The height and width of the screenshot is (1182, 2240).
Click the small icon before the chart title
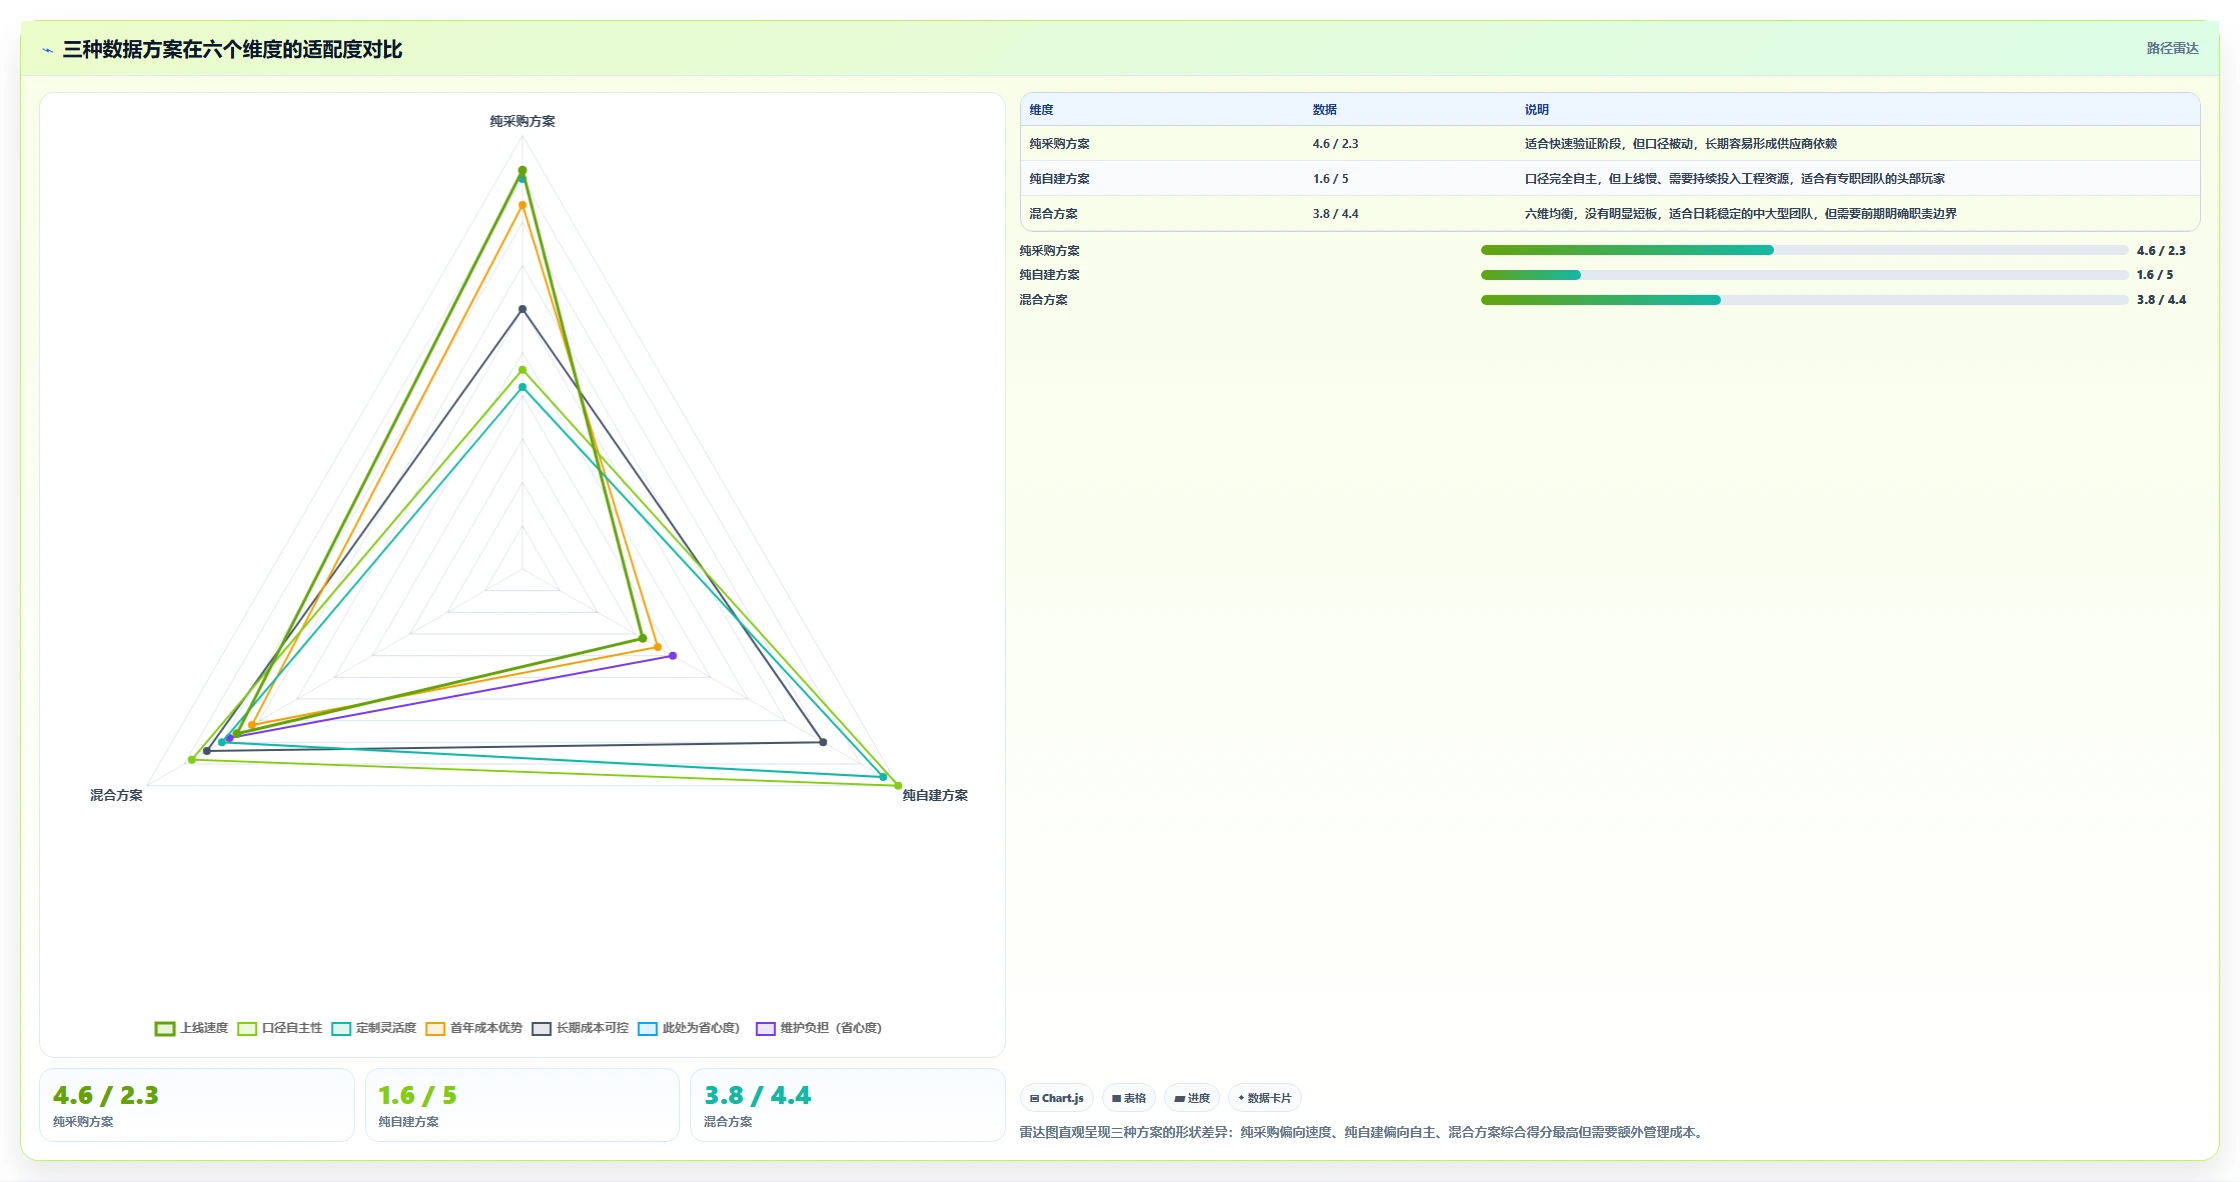click(x=47, y=50)
